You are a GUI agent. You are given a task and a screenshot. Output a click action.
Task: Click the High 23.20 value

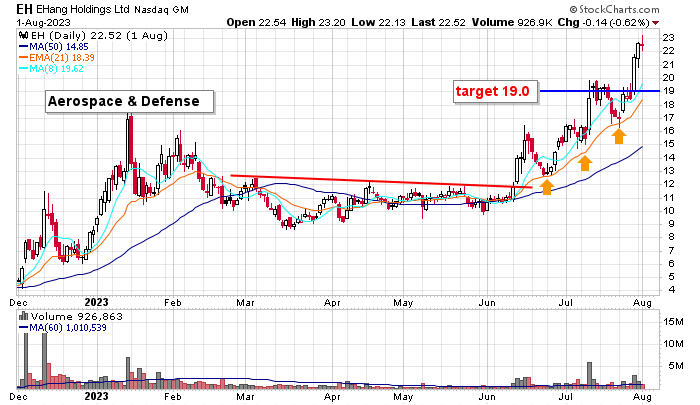click(x=318, y=22)
